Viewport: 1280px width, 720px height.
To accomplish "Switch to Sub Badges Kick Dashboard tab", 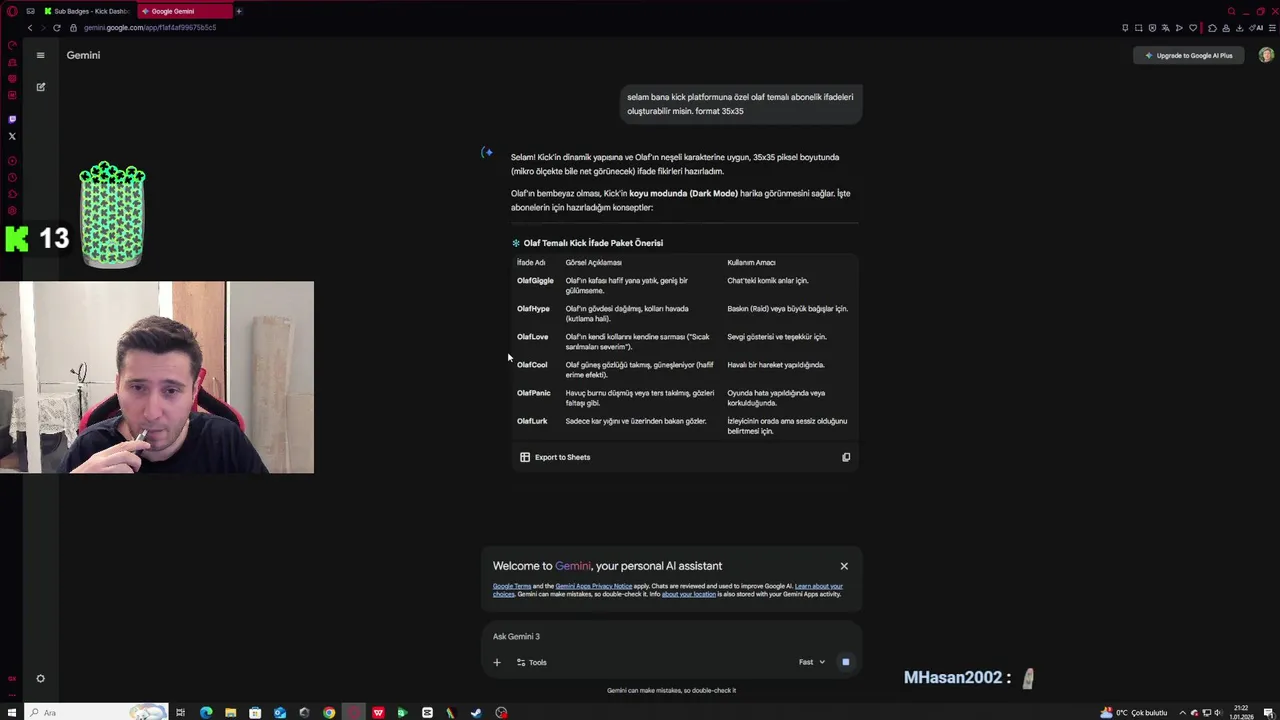I will point(86,11).
